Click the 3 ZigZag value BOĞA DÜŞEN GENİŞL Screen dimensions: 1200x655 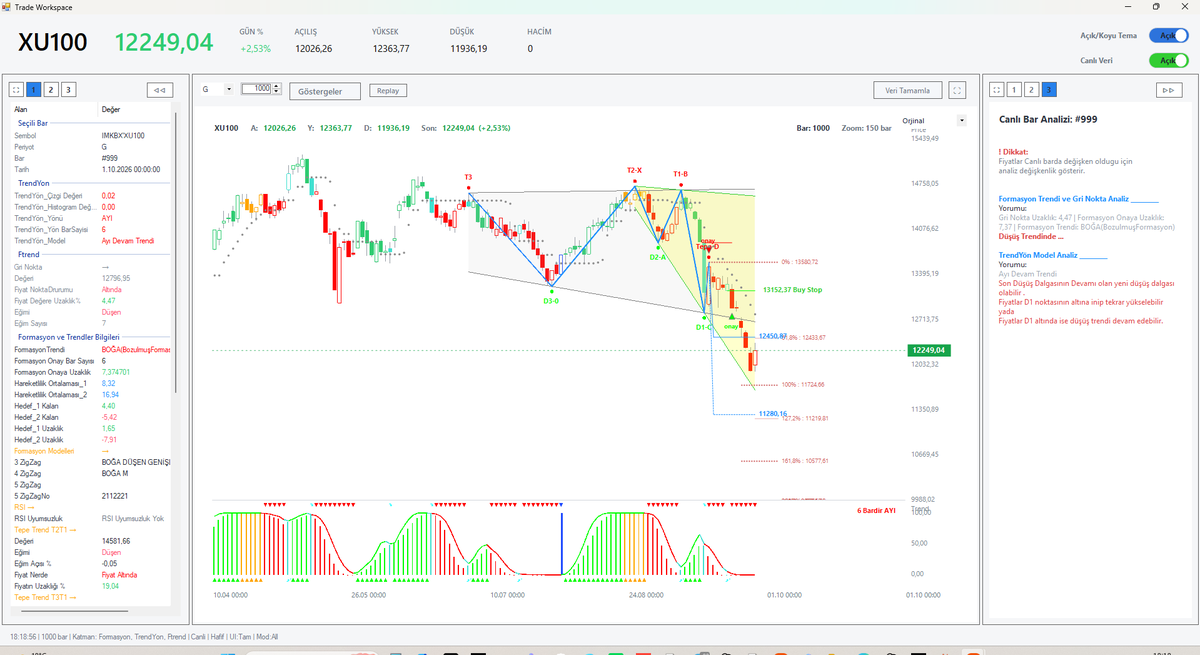[x=136, y=462]
